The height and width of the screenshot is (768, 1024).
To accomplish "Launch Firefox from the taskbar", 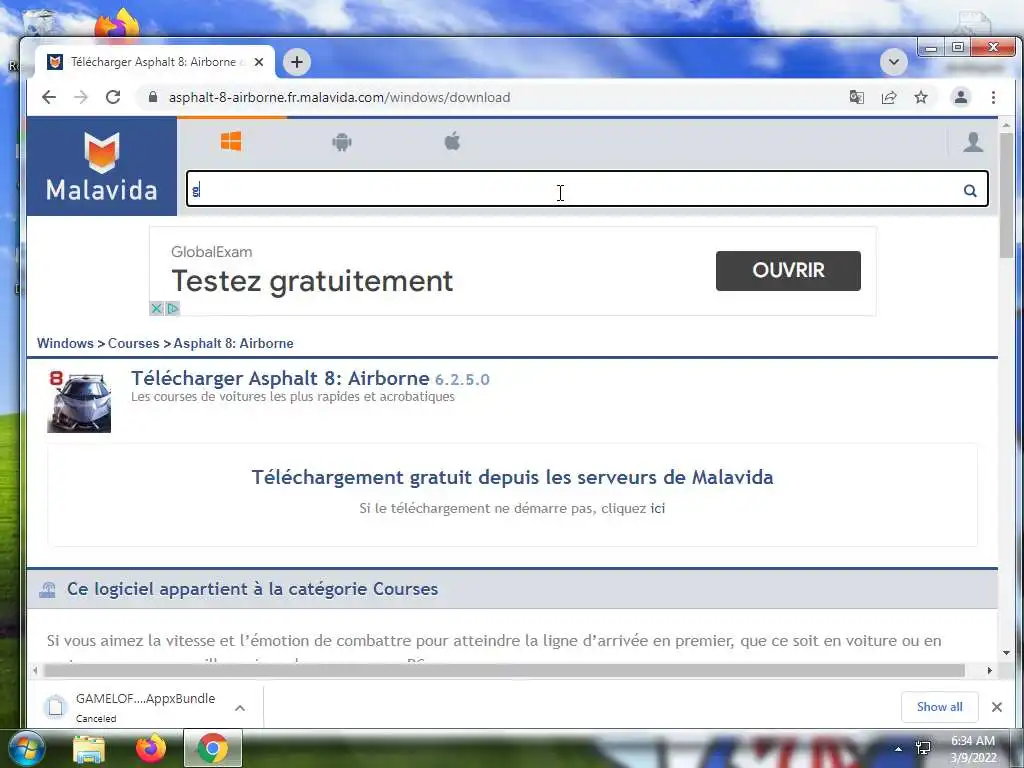I will tap(151, 748).
